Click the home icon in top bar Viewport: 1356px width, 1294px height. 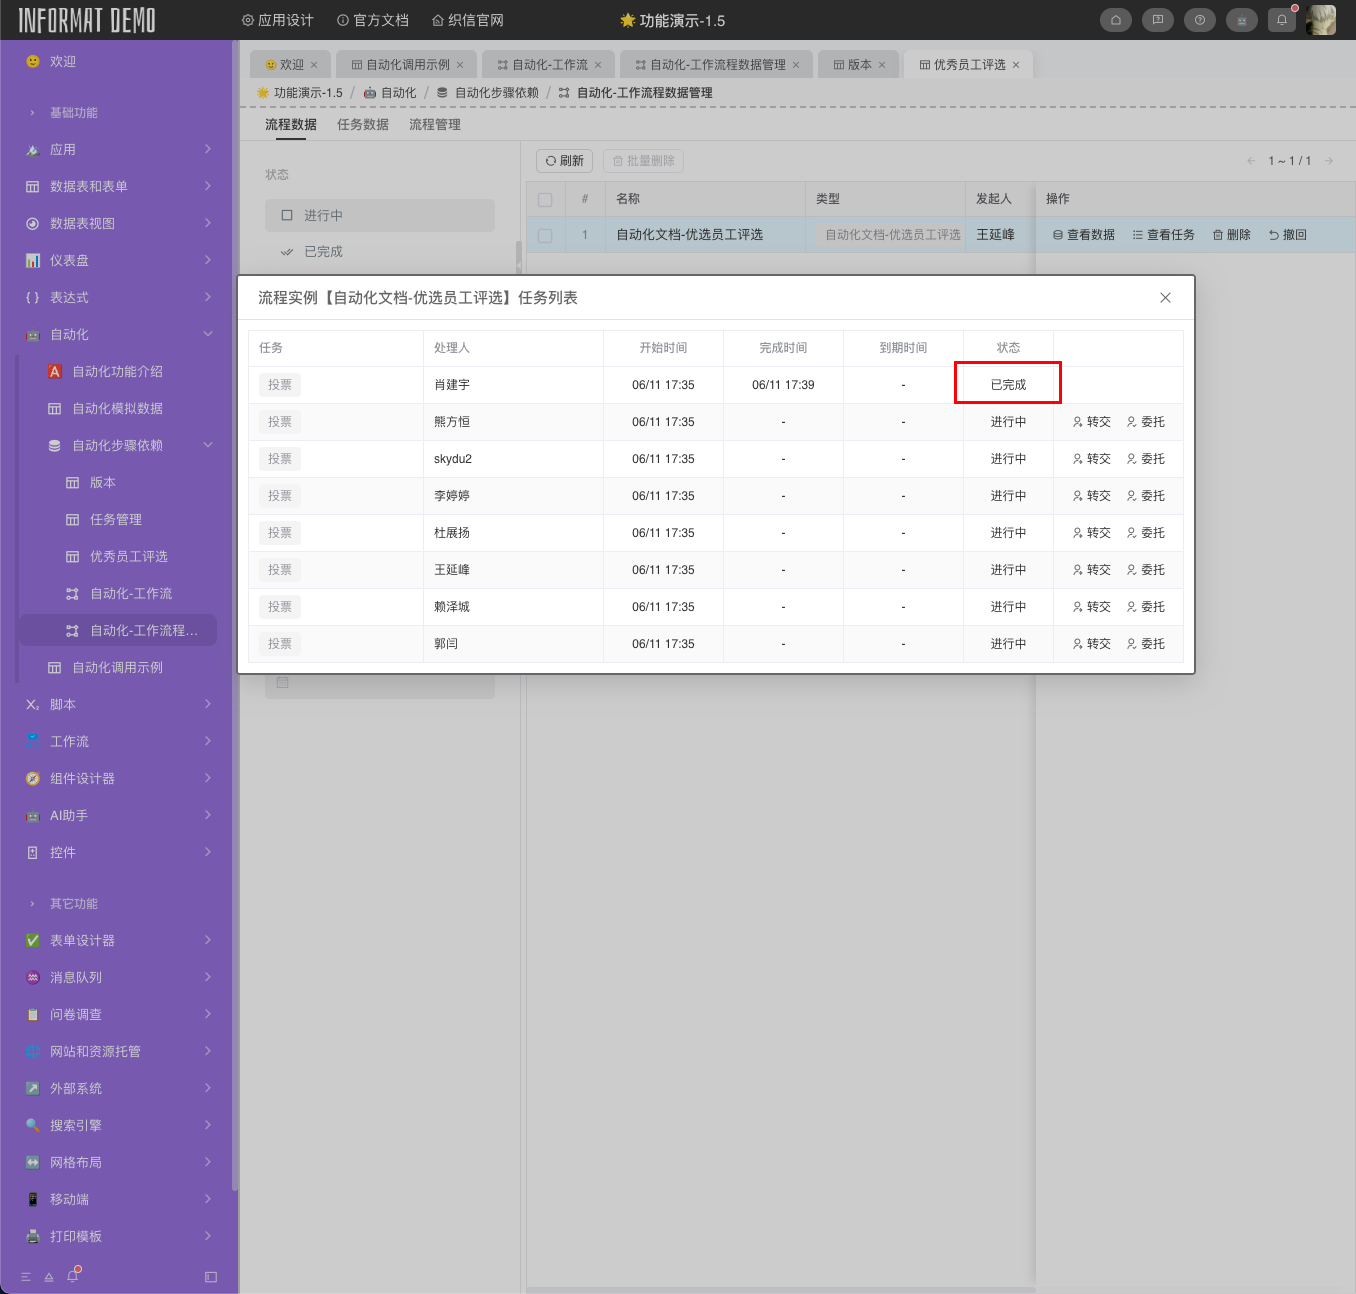coord(1116,20)
